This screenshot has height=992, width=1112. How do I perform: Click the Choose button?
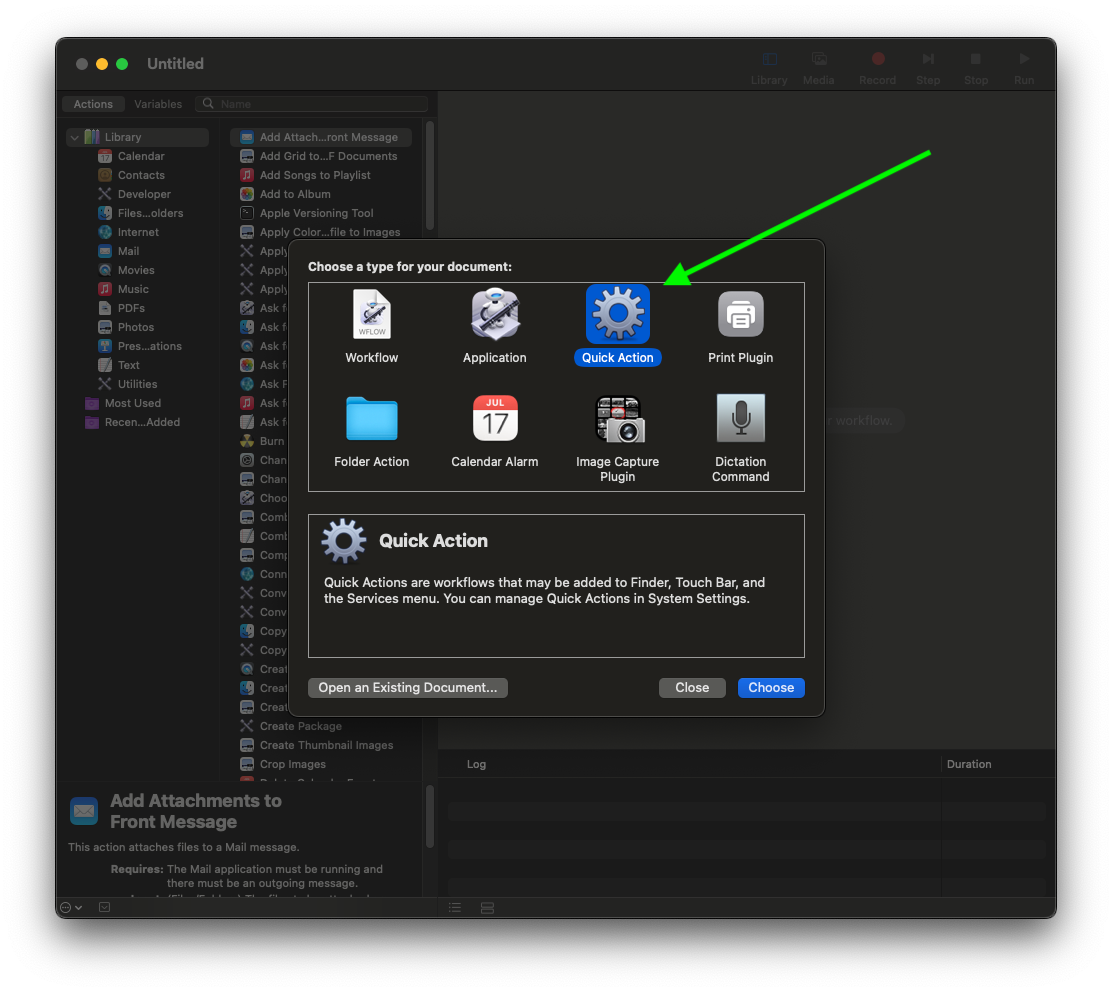tap(770, 687)
